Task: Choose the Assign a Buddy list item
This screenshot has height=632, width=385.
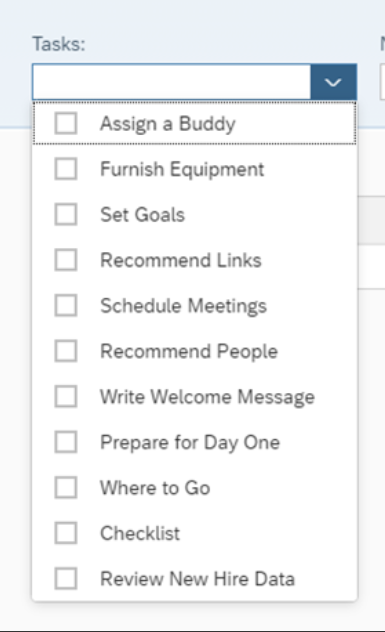Action: coord(194,123)
